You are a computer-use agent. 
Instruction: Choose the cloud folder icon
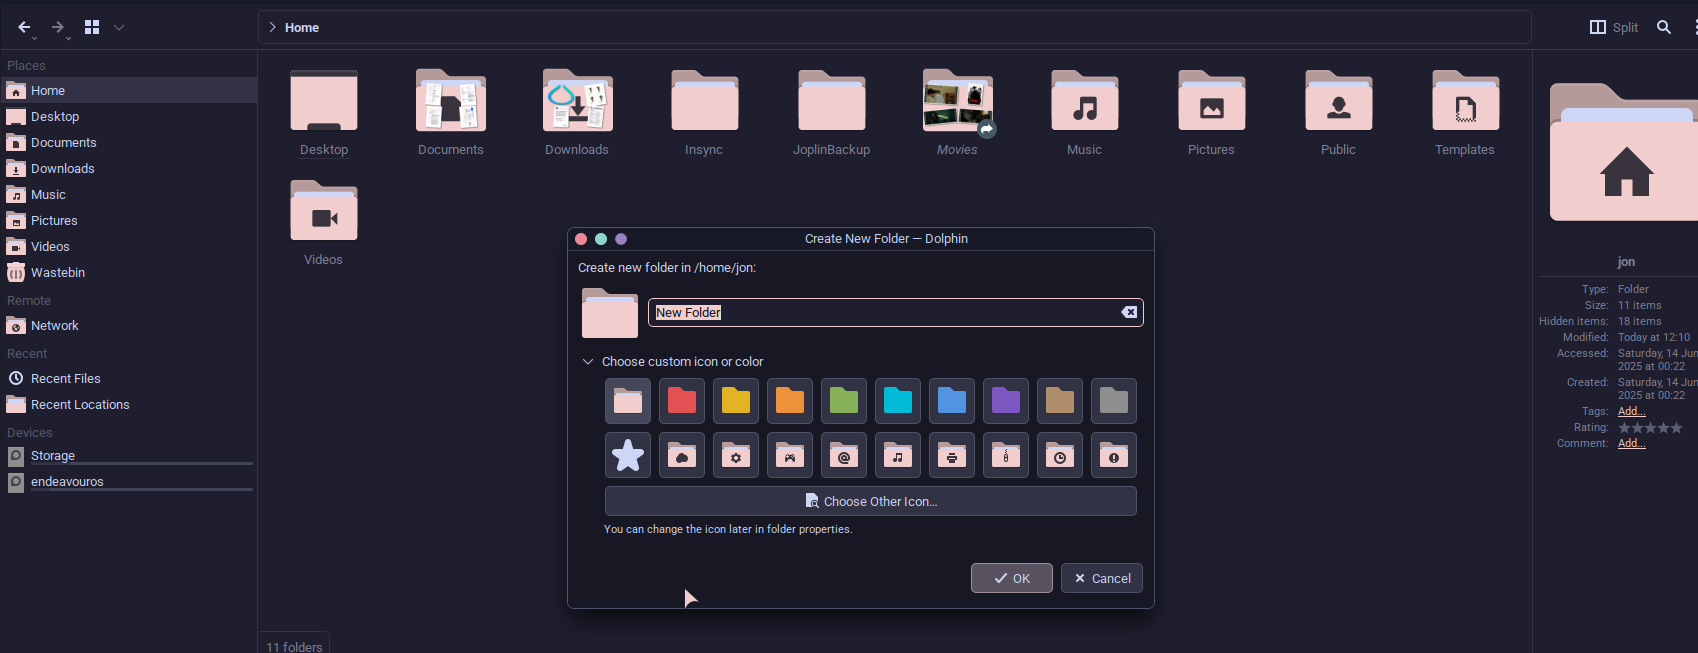[682, 456]
